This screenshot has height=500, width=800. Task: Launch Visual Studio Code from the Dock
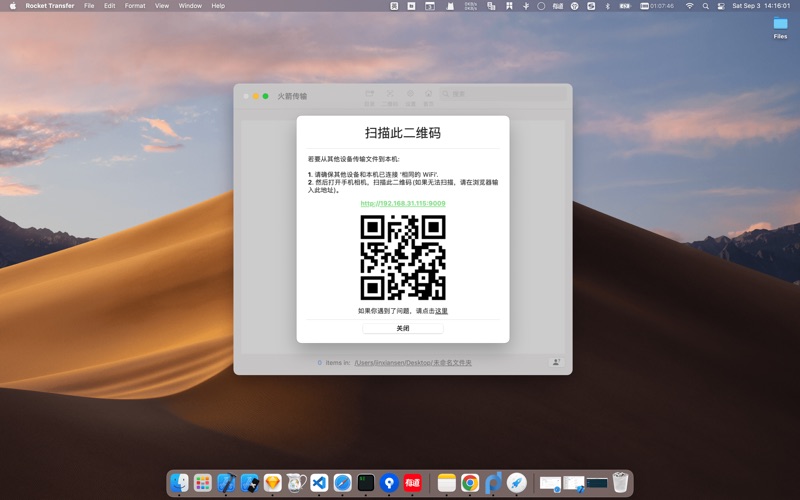(x=319, y=483)
